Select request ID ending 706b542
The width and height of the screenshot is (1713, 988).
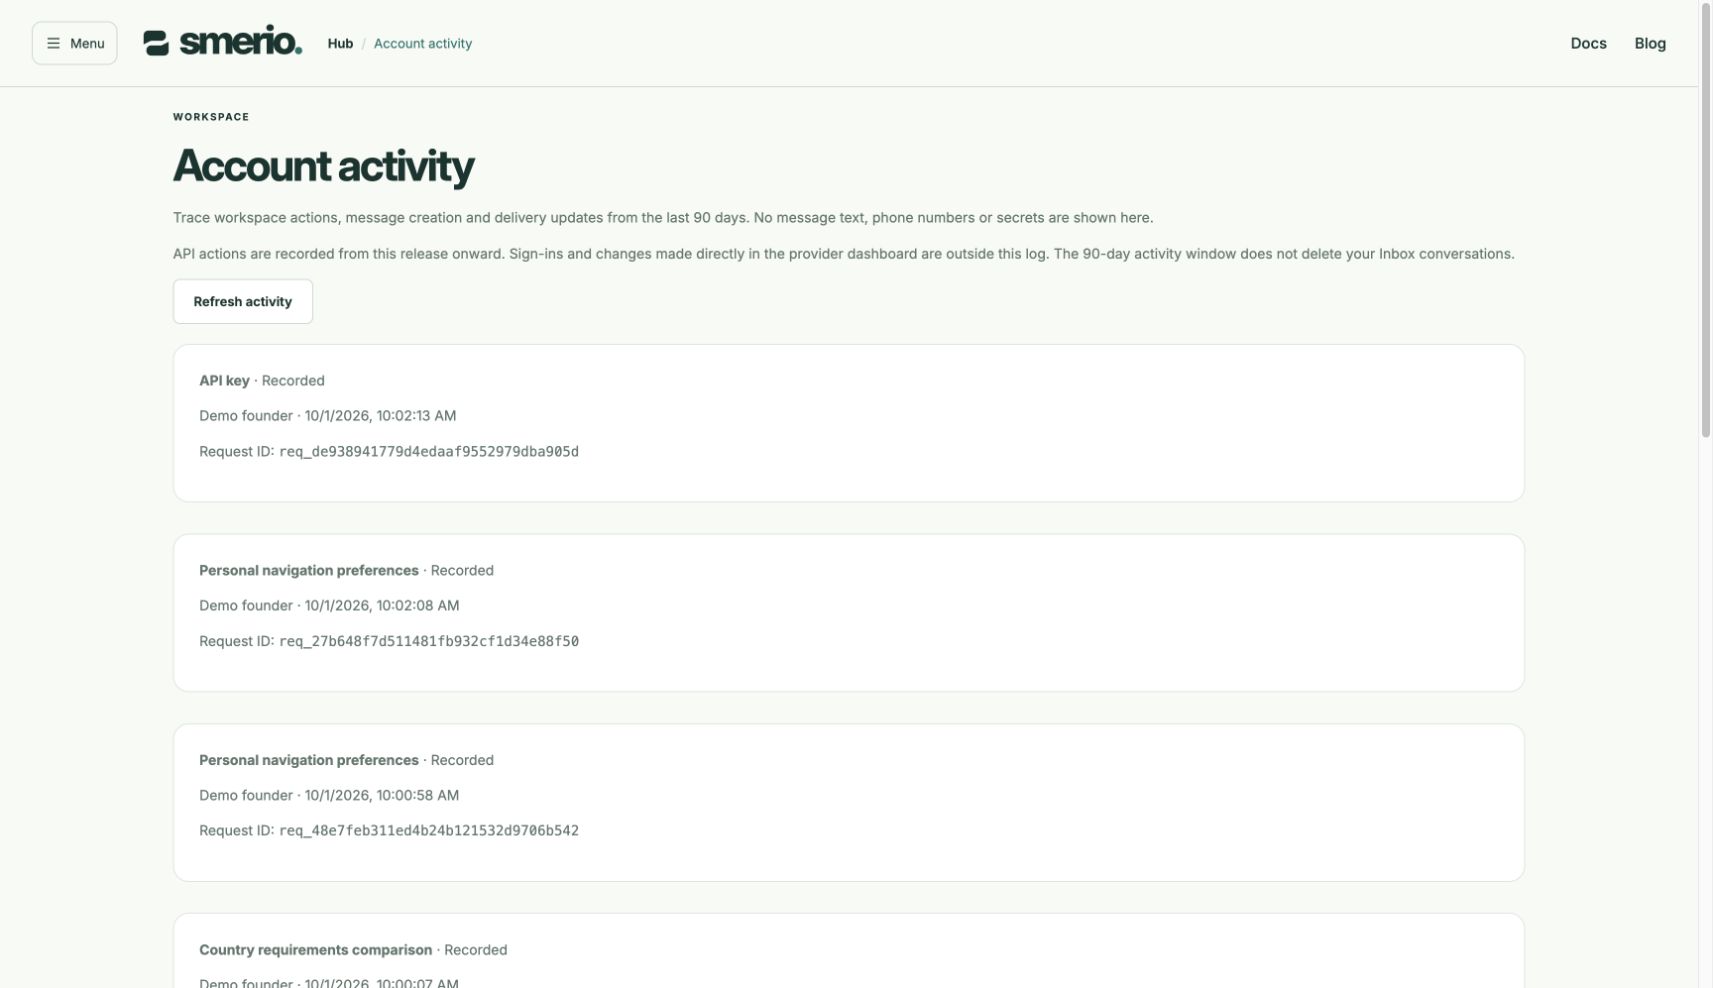click(429, 830)
